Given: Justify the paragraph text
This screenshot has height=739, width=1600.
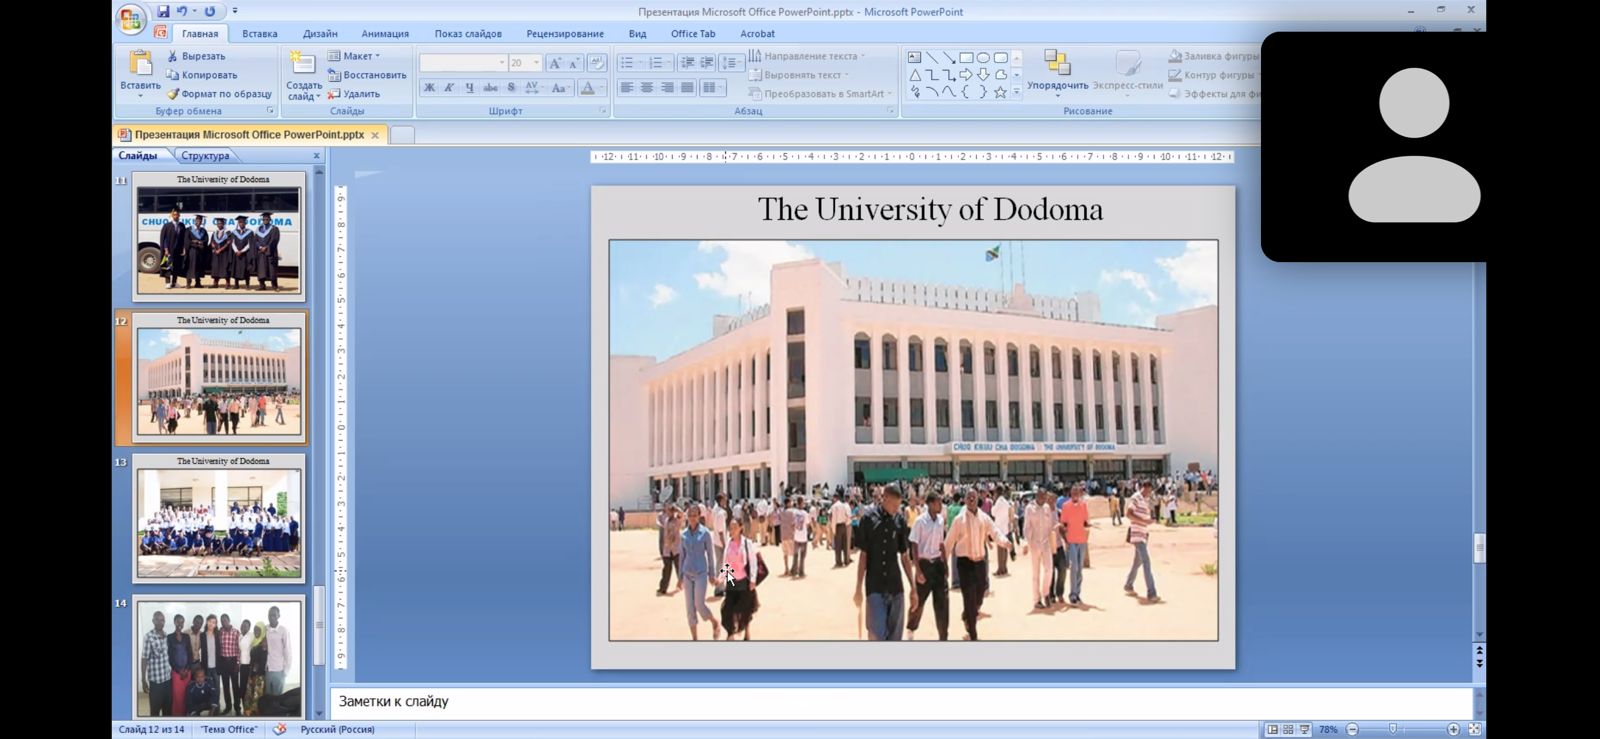Looking at the screenshot, I should point(687,88).
